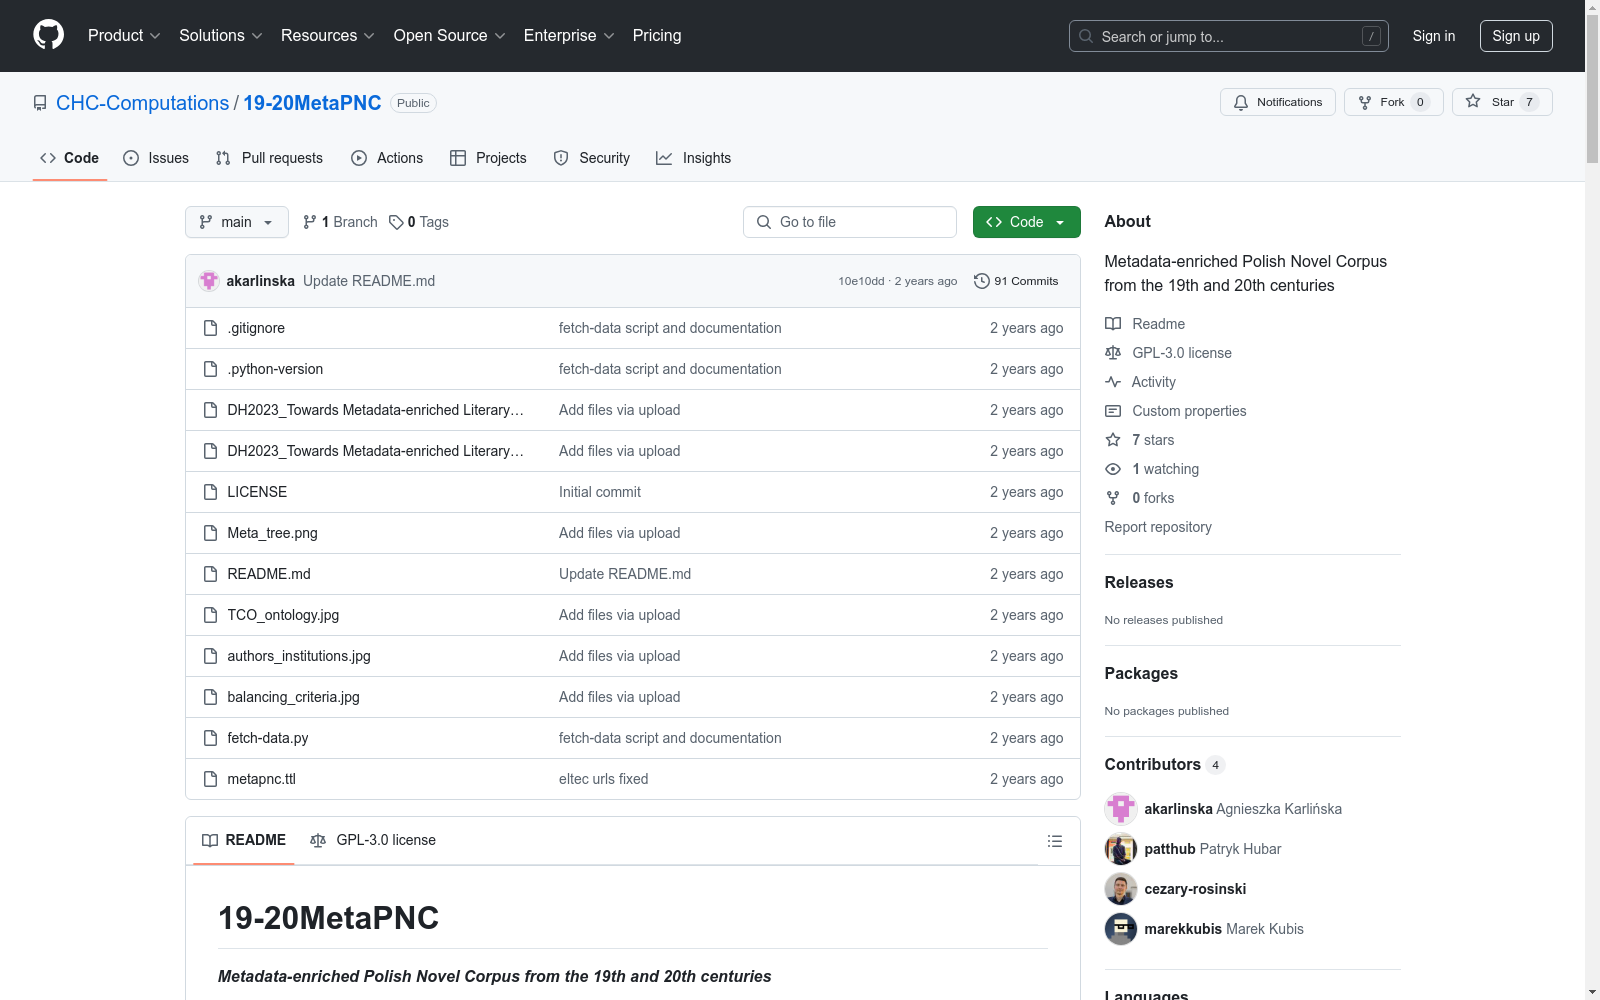Open cezary-rosinski contributor avatar
Image resolution: width=1600 pixels, height=1000 pixels.
pos(1121,889)
